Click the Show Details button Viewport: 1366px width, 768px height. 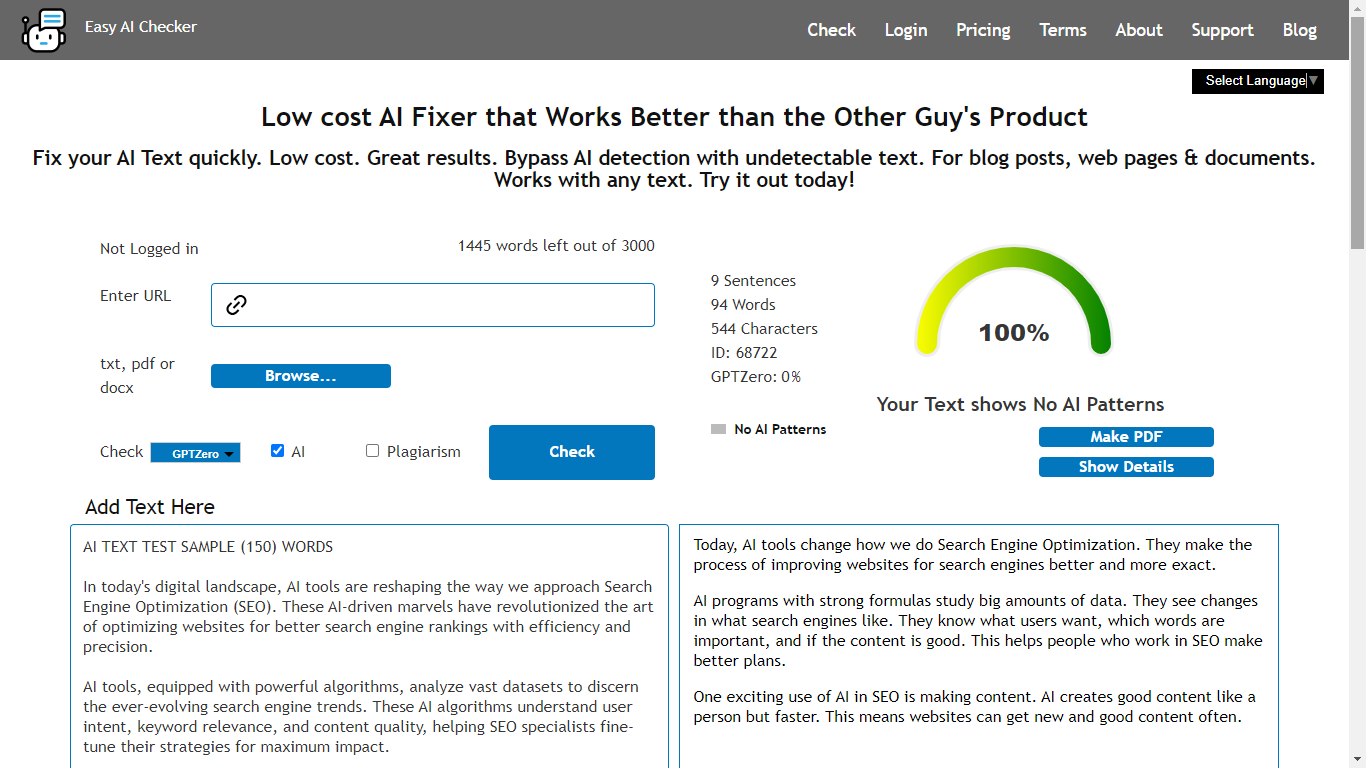click(1126, 467)
